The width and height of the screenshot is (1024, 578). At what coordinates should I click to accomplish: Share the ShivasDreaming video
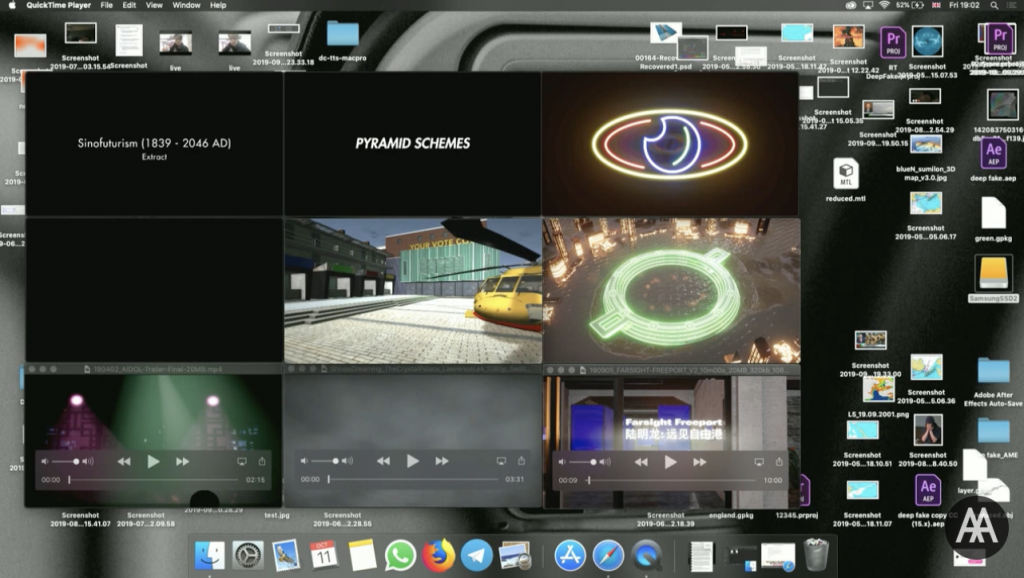tap(521, 461)
